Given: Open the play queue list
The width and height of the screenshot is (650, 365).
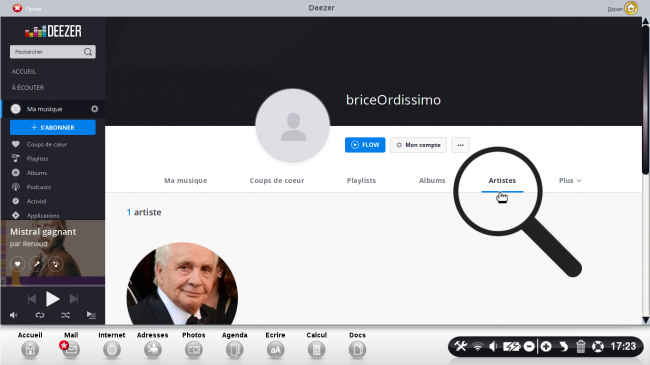Looking at the screenshot, I should tap(91, 315).
